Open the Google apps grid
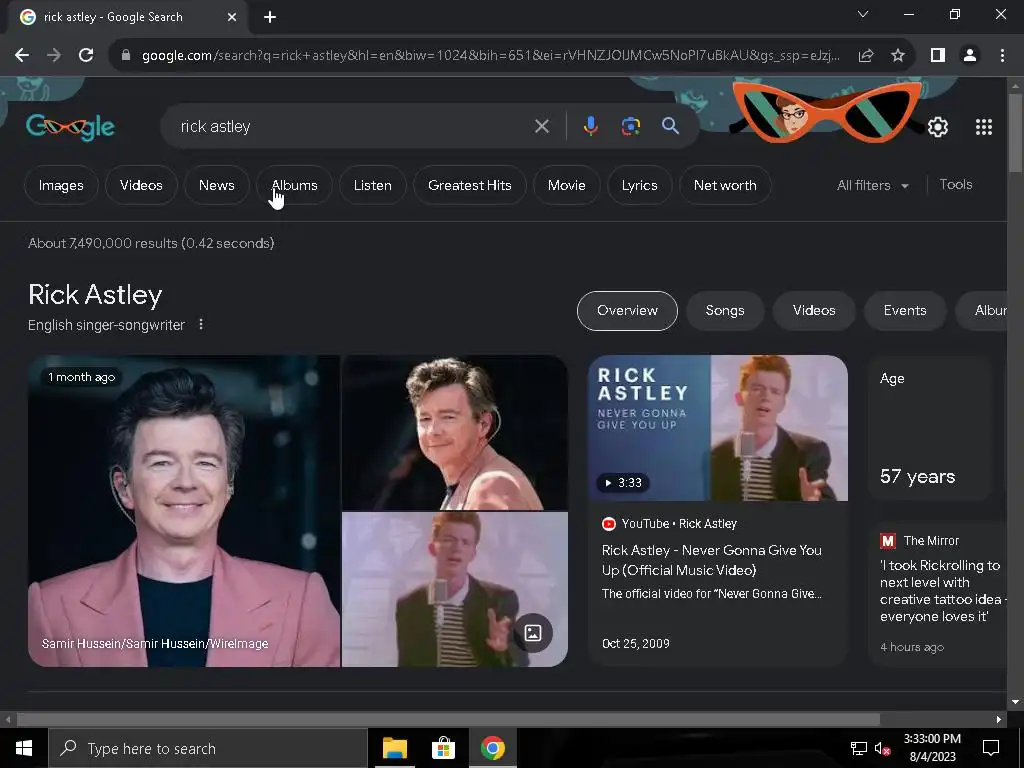 pos(984,127)
